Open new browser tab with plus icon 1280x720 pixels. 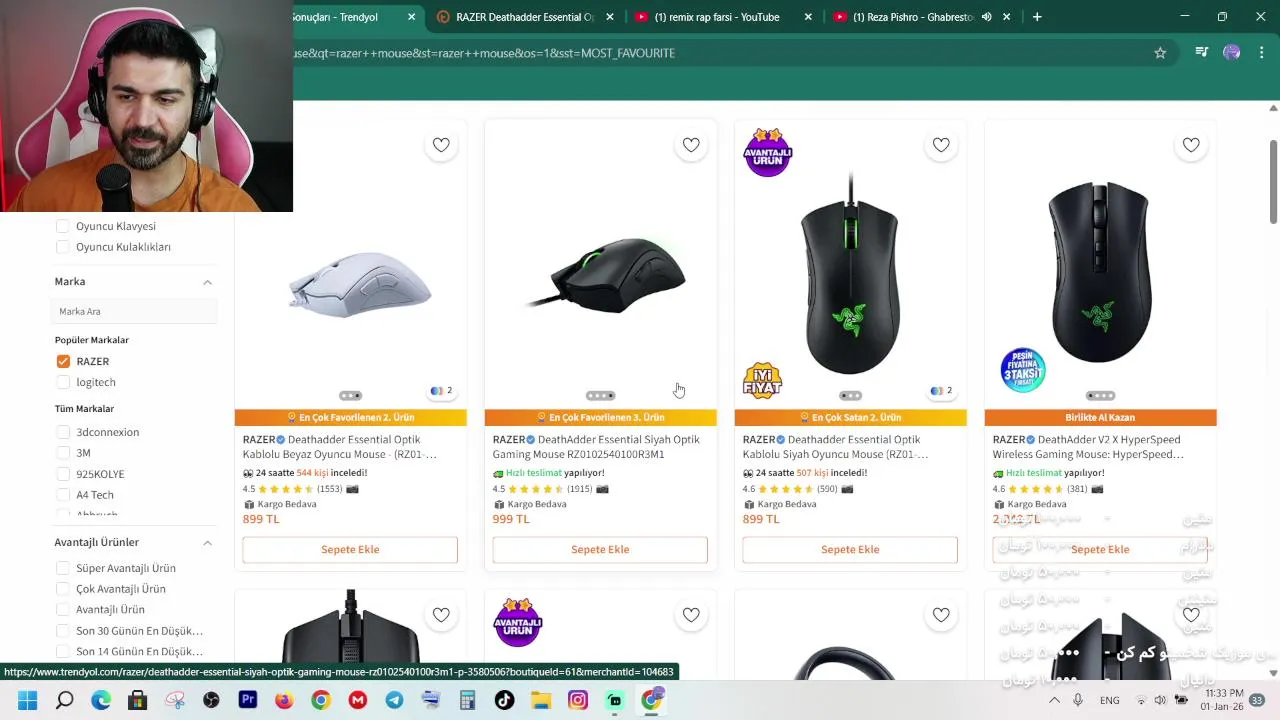click(1037, 17)
